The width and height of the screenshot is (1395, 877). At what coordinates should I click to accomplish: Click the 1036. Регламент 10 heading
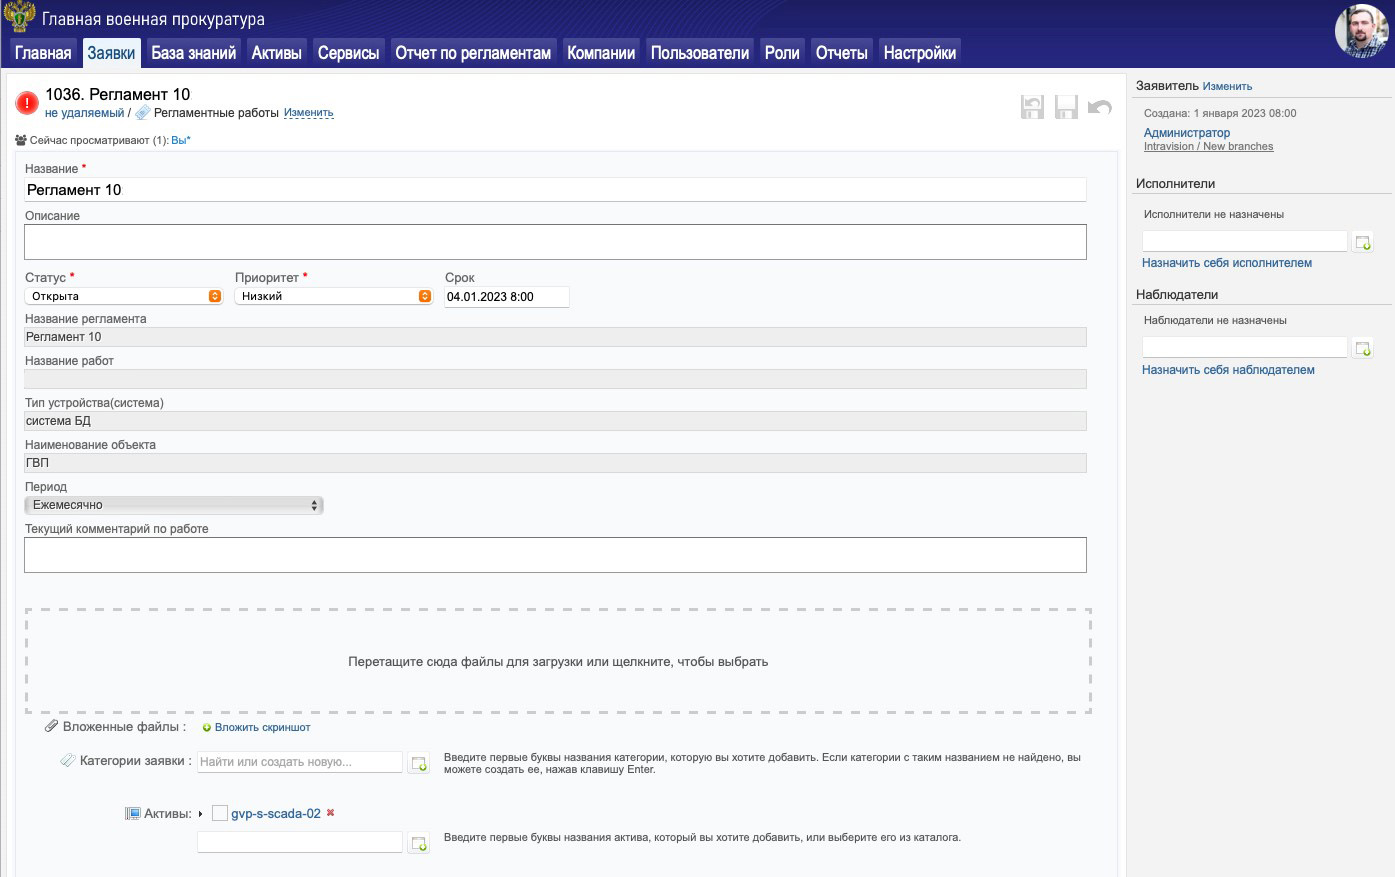click(118, 94)
